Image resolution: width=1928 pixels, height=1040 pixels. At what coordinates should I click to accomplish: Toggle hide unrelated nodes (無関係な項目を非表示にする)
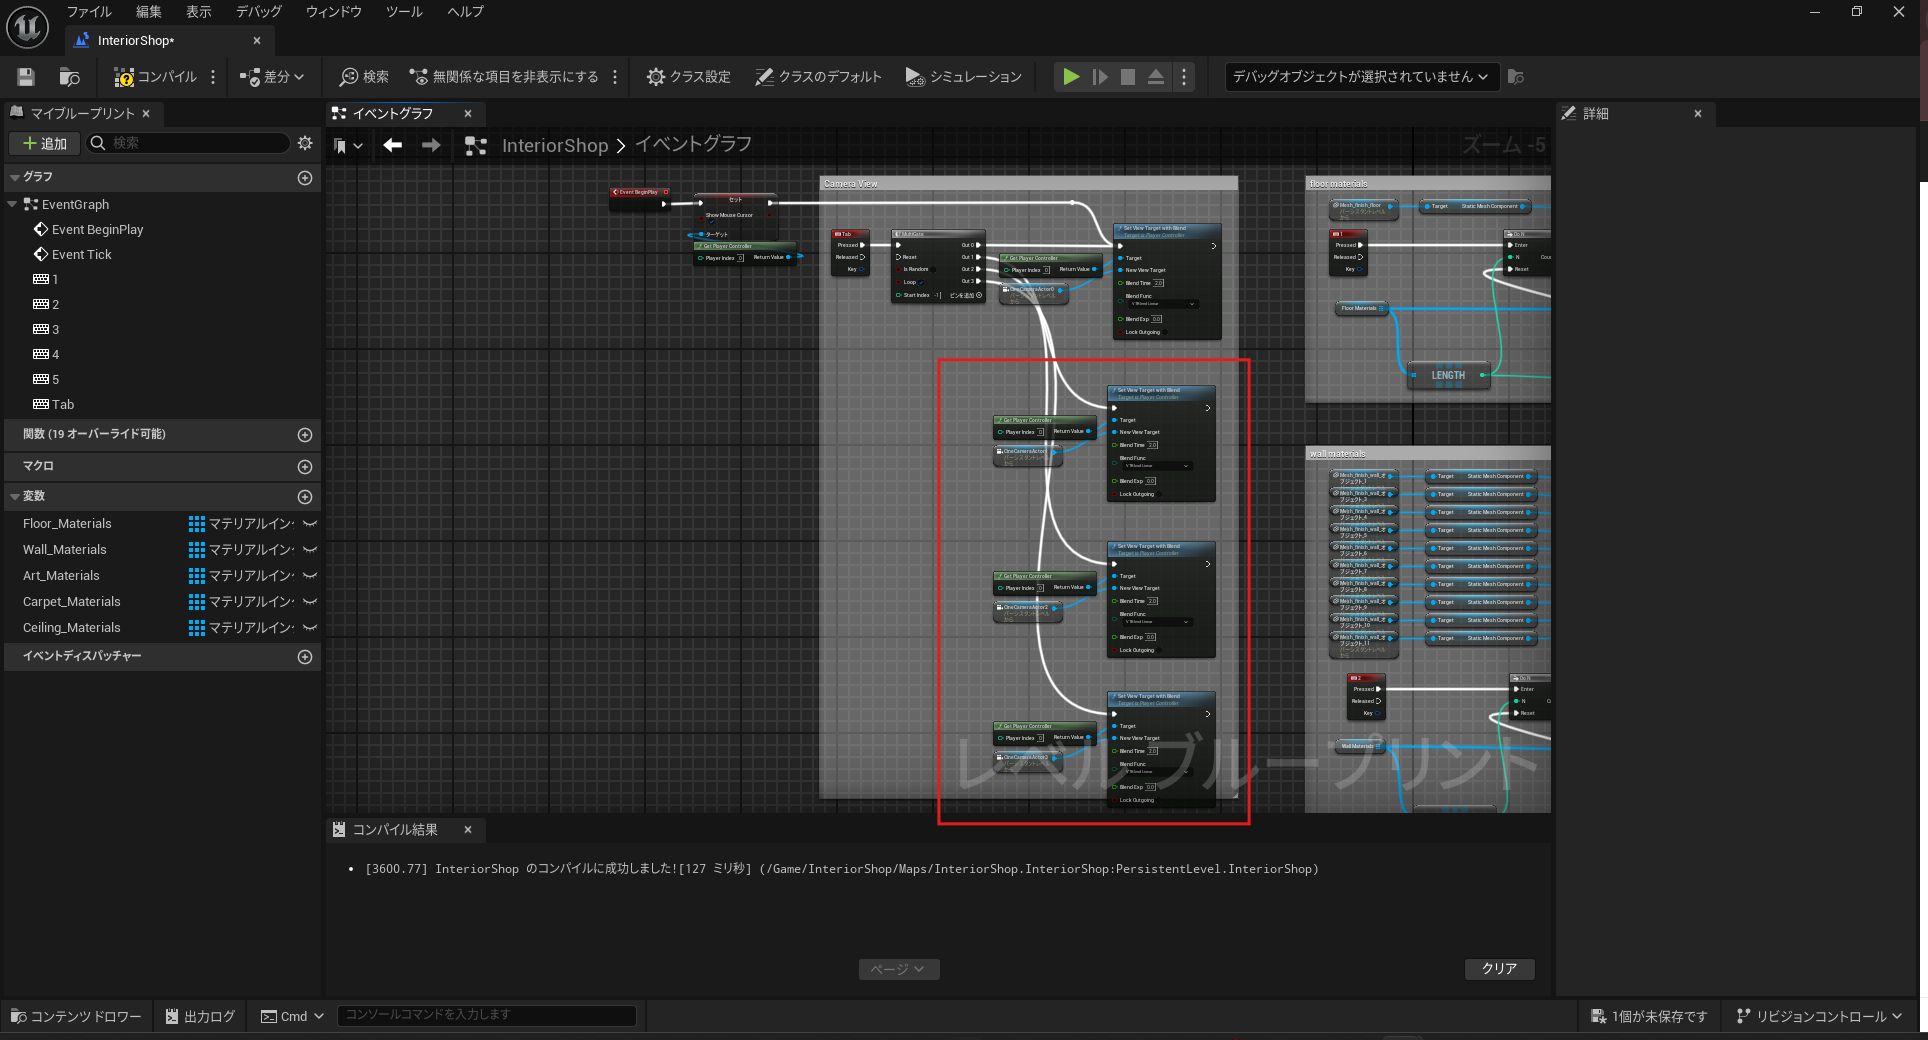[504, 77]
